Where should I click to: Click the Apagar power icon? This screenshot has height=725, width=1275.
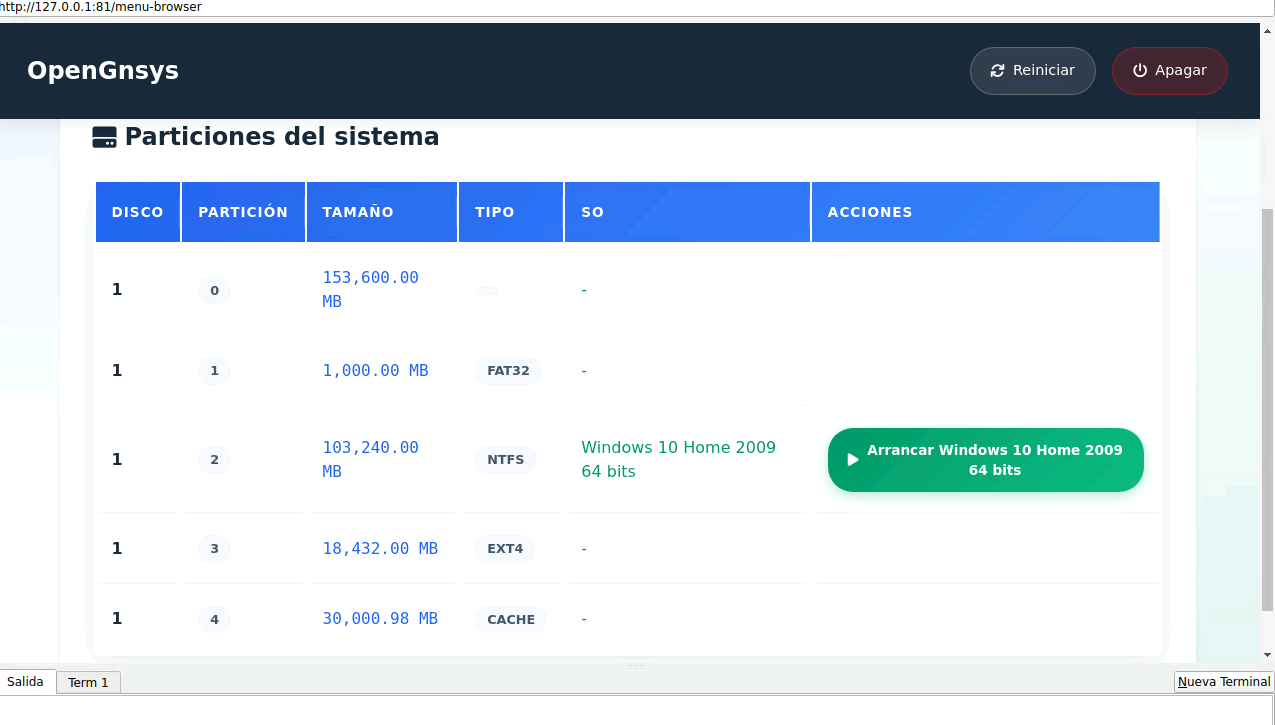[x=1139, y=71]
